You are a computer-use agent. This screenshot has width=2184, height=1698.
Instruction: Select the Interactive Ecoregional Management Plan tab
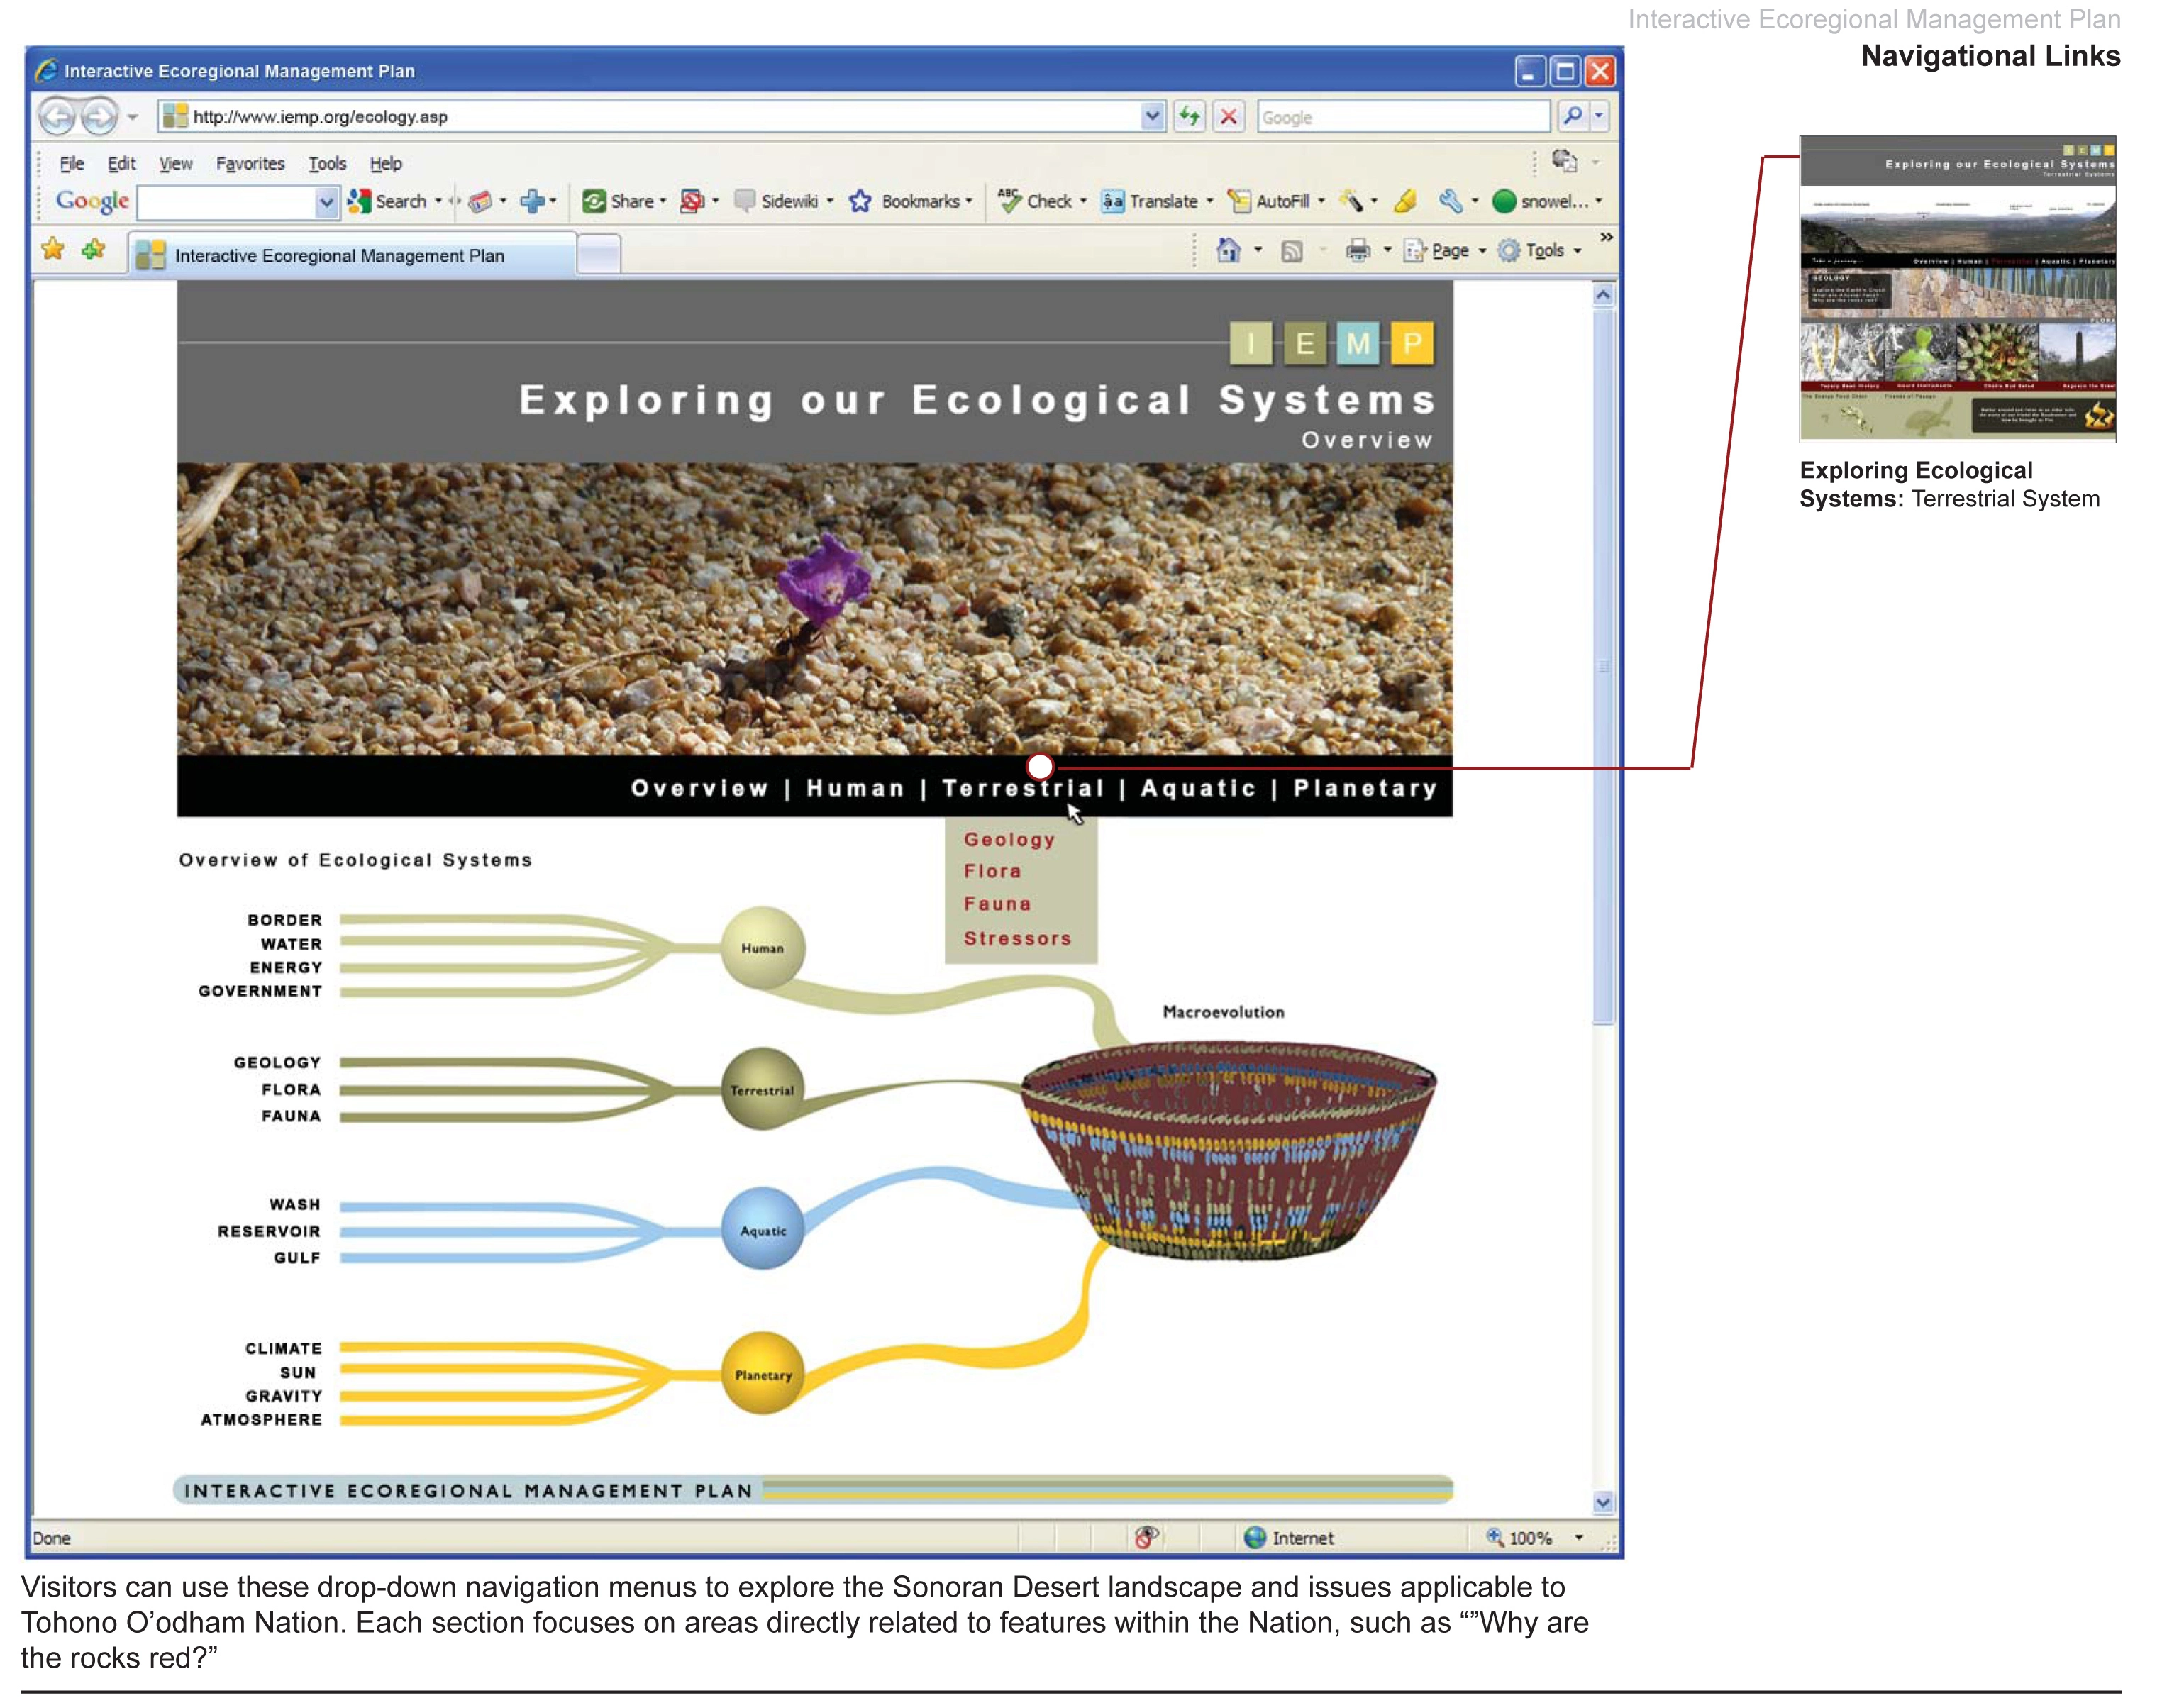coord(353,255)
